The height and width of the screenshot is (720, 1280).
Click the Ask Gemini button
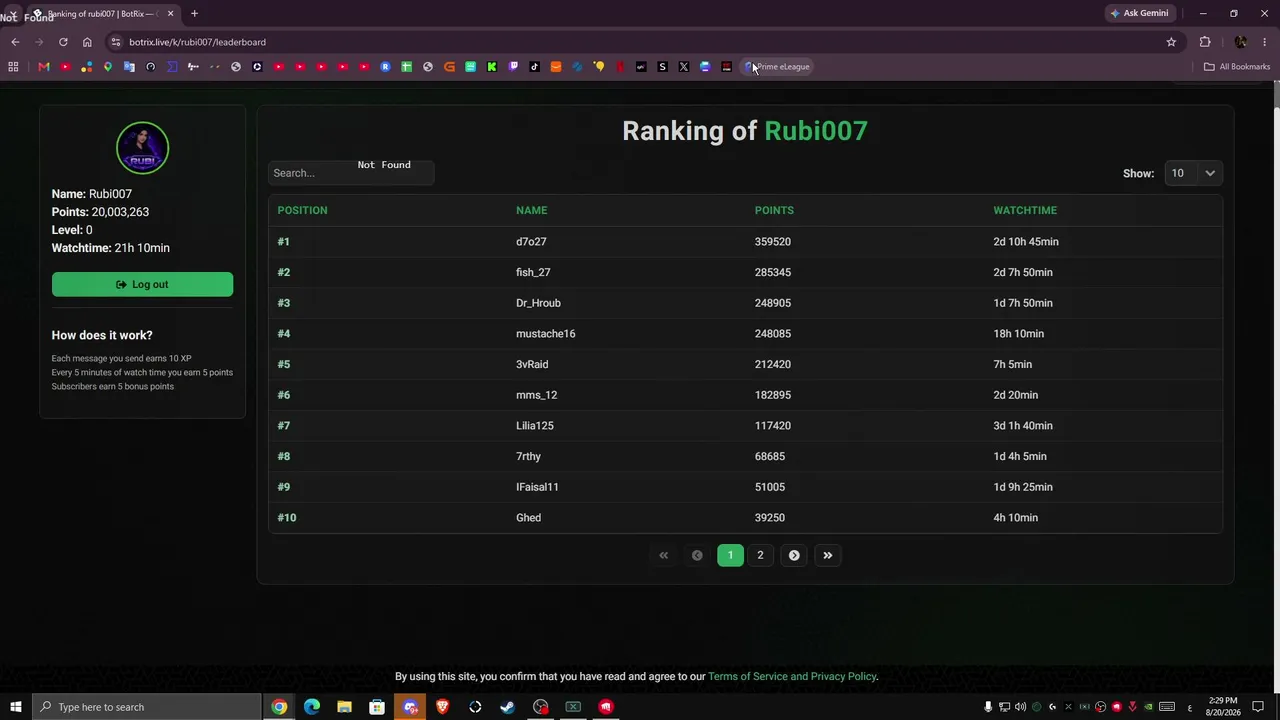coord(1139,13)
